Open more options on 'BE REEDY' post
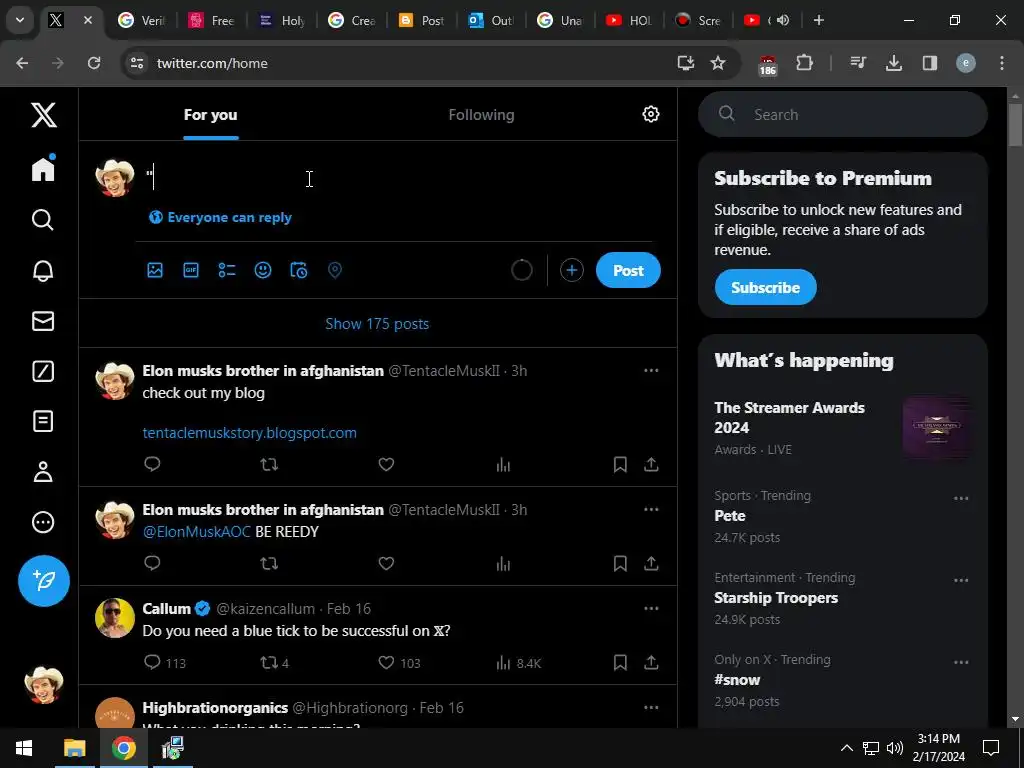 pyautogui.click(x=651, y=509)
